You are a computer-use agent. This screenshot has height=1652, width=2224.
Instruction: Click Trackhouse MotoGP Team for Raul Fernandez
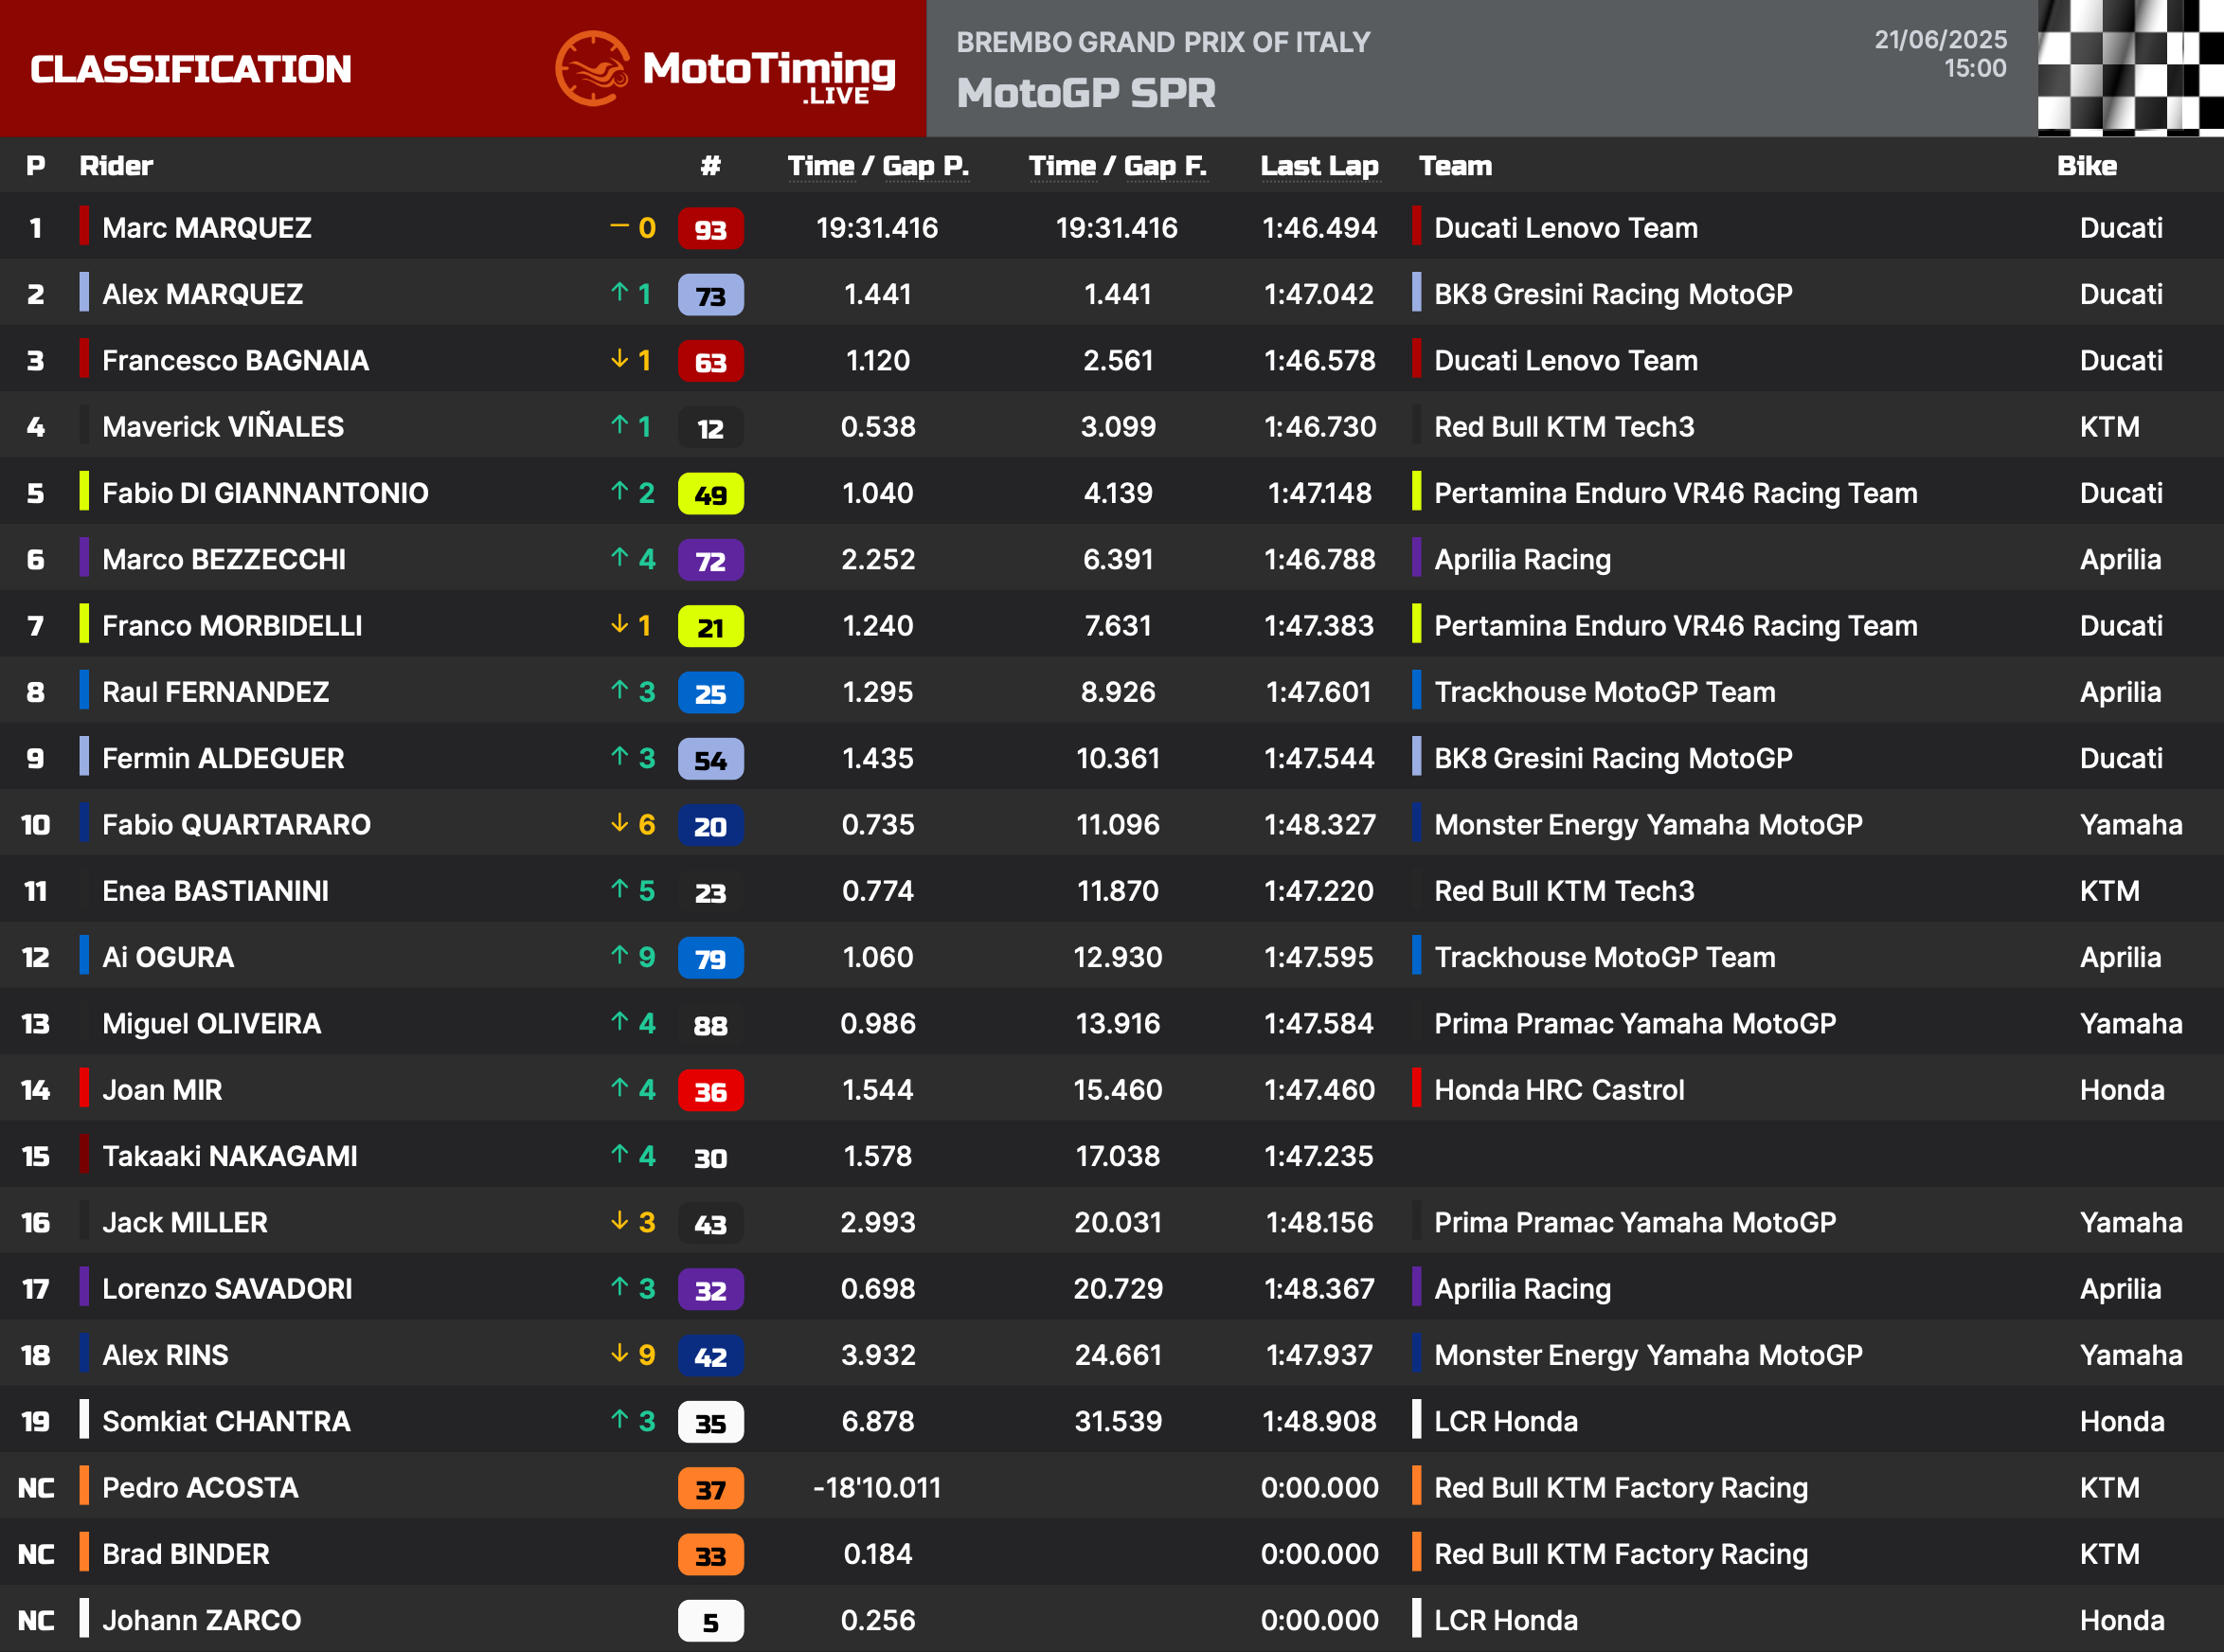coord(1604,692)
